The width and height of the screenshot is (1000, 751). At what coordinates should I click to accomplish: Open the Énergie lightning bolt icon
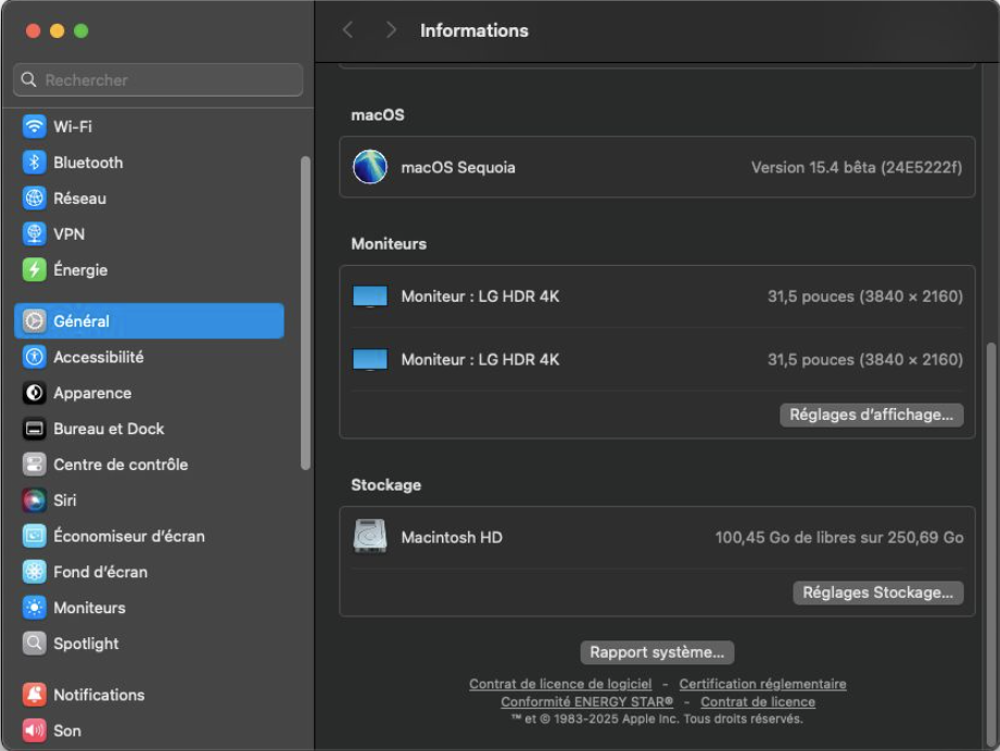(x=34, y=269)
